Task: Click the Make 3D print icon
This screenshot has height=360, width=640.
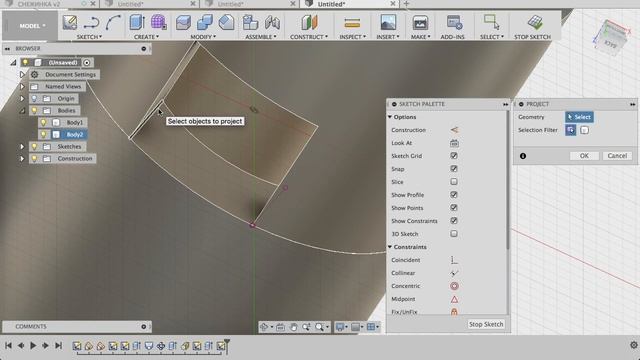Action: click(420, 23)
